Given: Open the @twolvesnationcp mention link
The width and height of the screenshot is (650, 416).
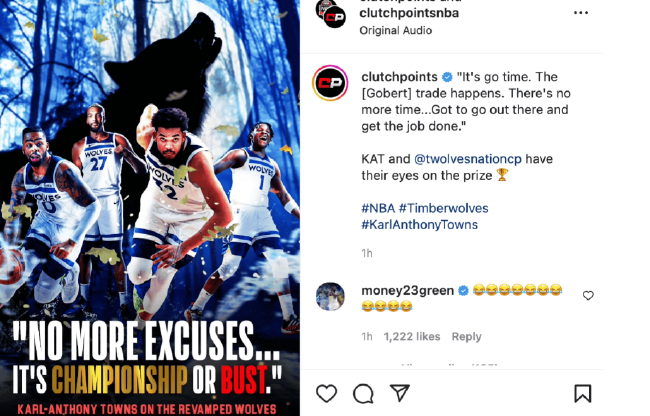Looking at the screenshot, I should point(468,159).
